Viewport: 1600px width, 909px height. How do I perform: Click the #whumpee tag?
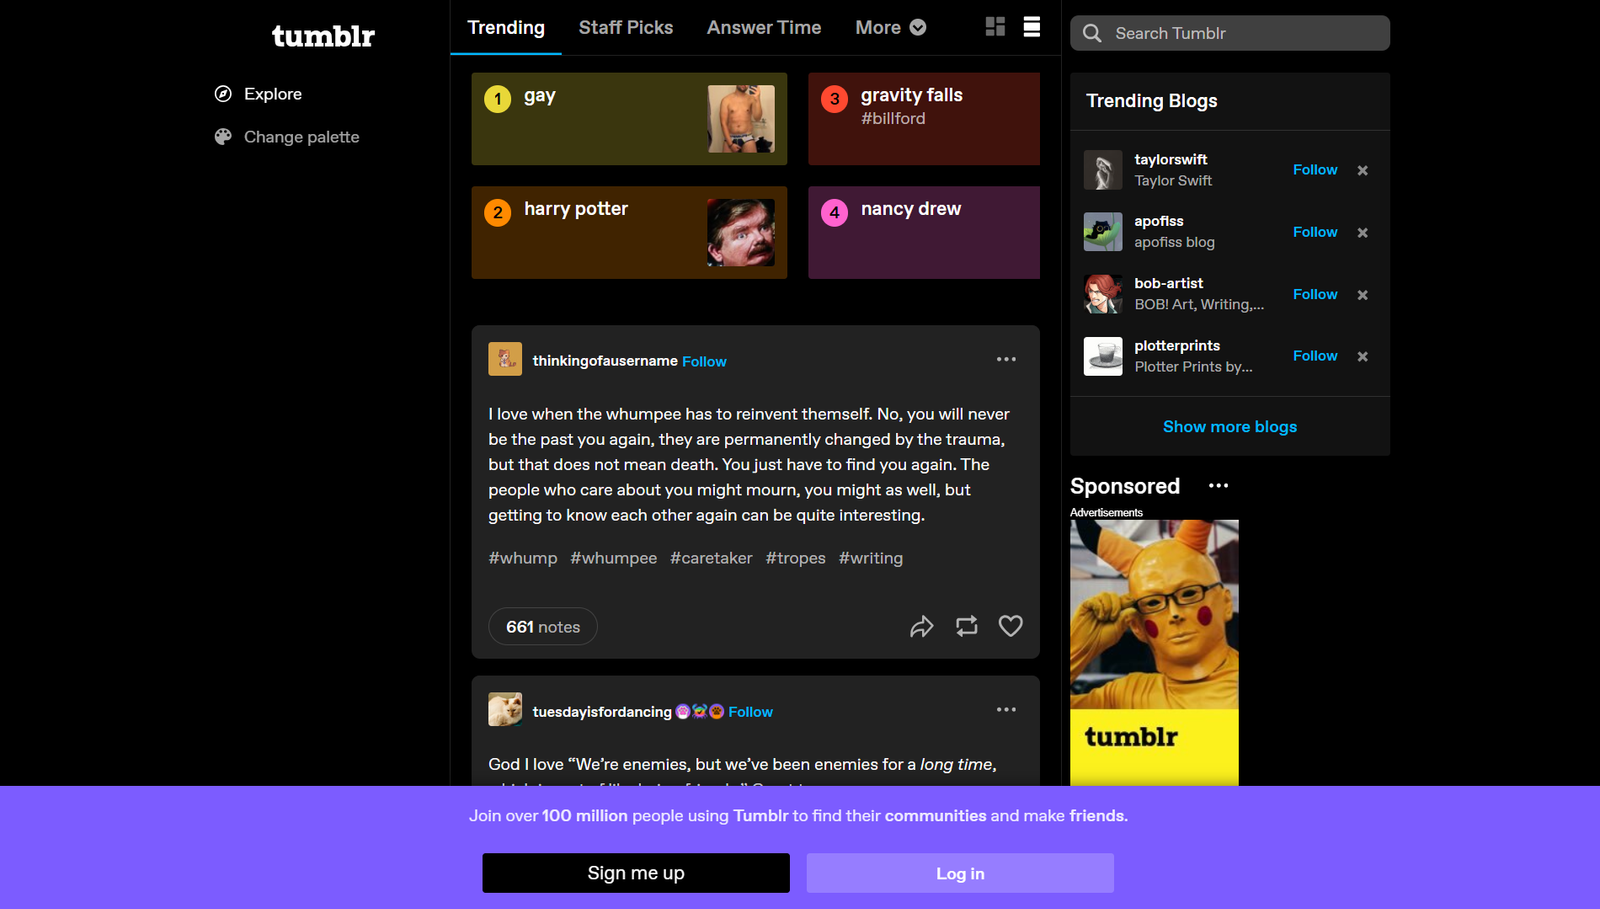614,558
